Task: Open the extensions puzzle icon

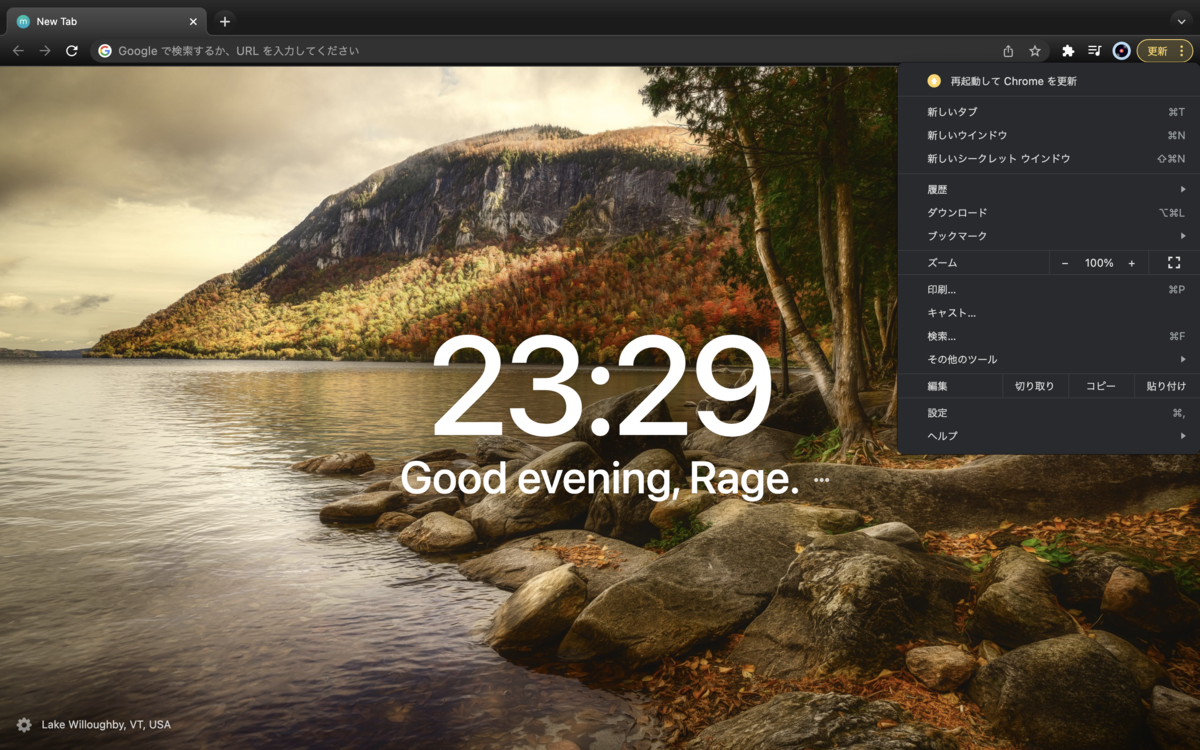Action: [1068, 51]
